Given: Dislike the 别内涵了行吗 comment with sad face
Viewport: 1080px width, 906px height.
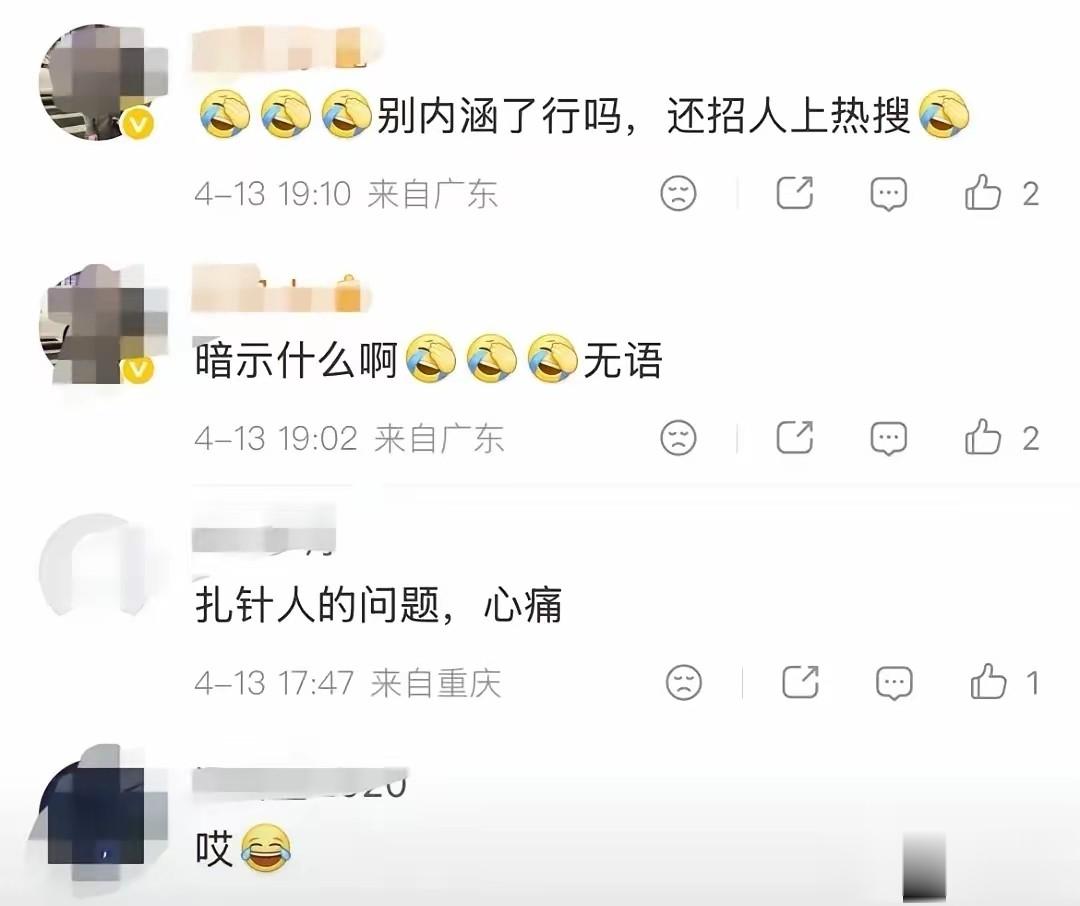Looking at the screenshot, I should point(678,193).
